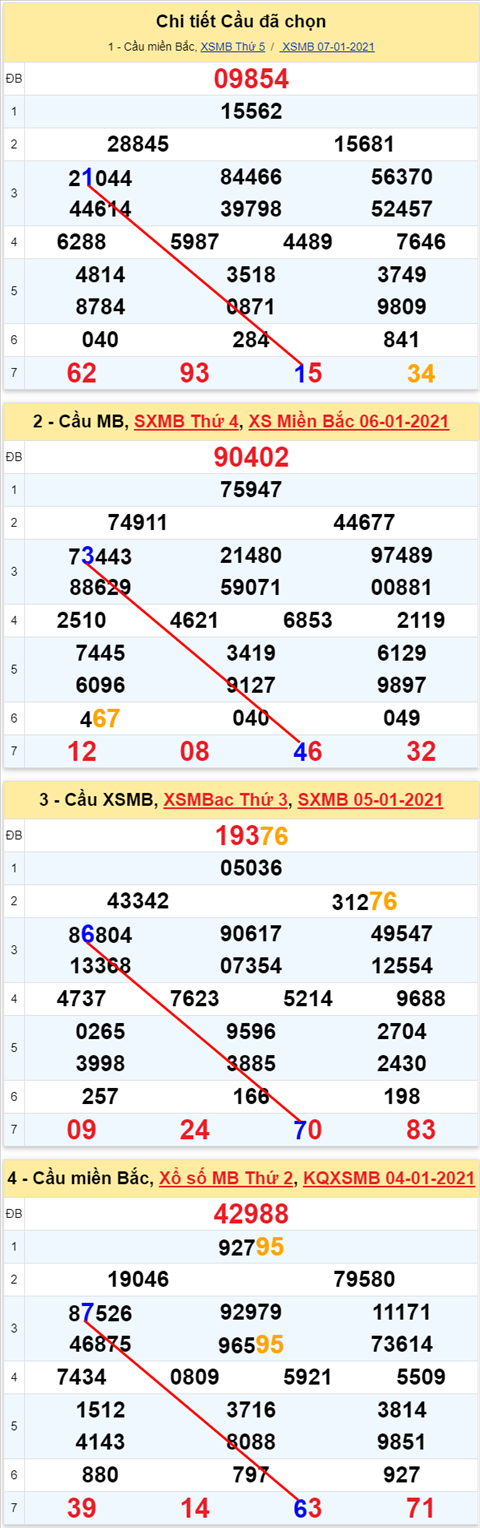
Task: Select the red number 08
Action: [195, 752]
